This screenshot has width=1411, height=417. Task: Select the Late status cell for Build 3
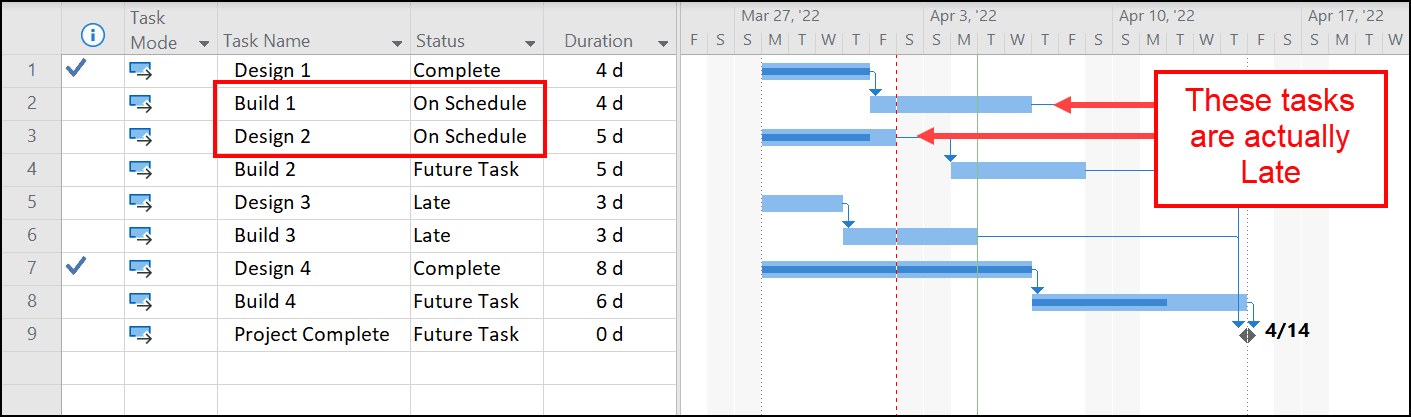pyautogui.click(x=477, y=235)
